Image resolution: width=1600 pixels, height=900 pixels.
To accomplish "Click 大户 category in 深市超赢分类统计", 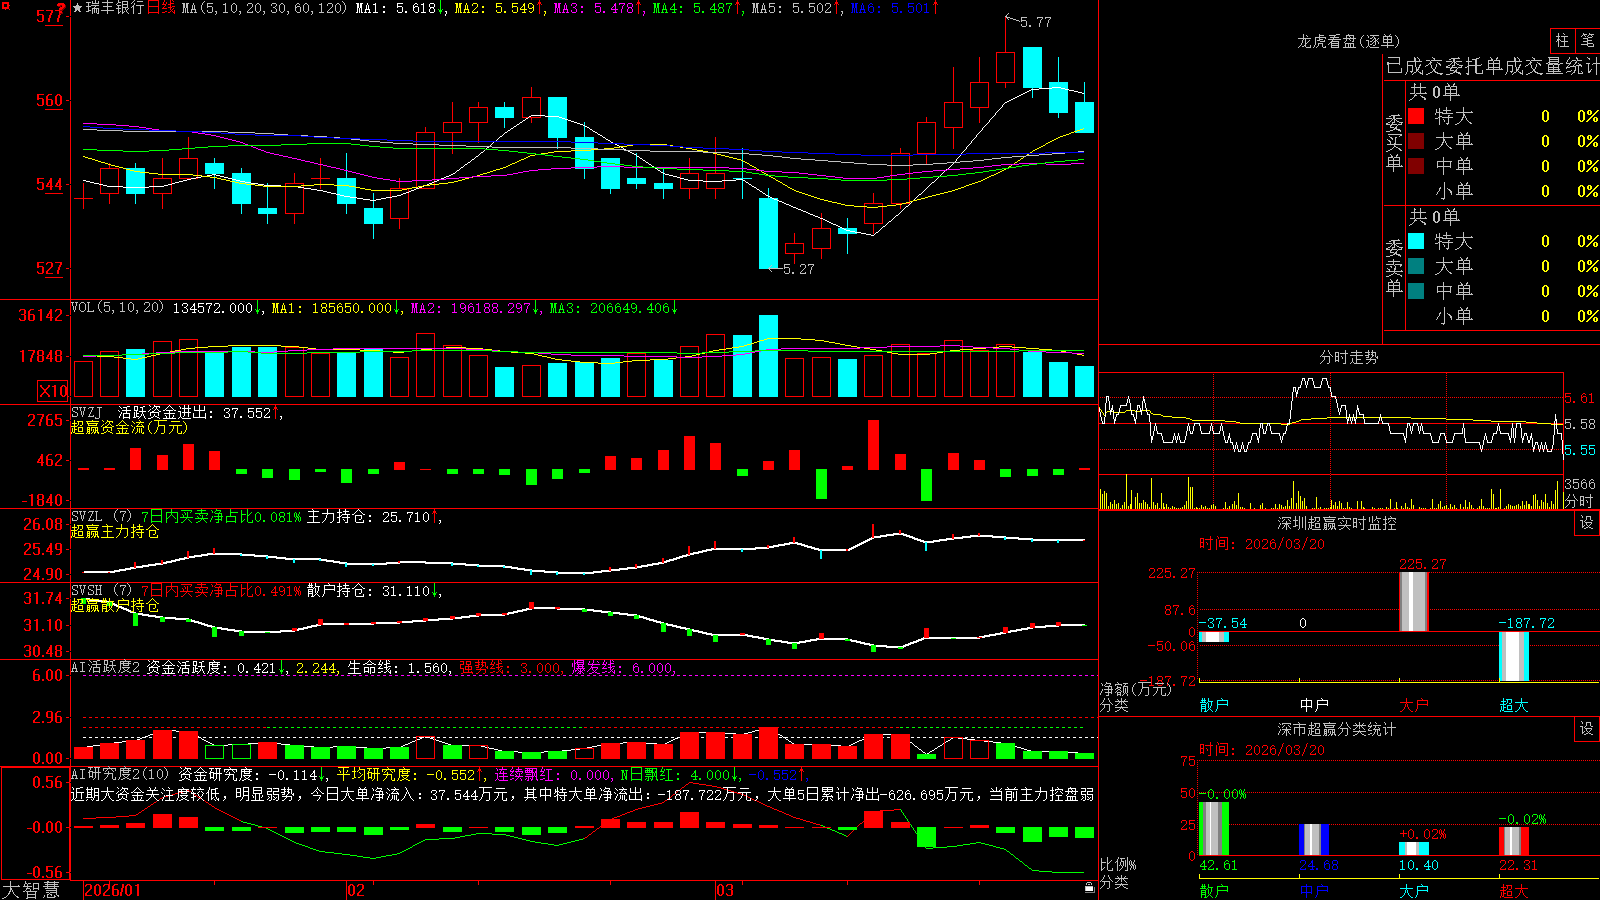I will point(1414,890).
